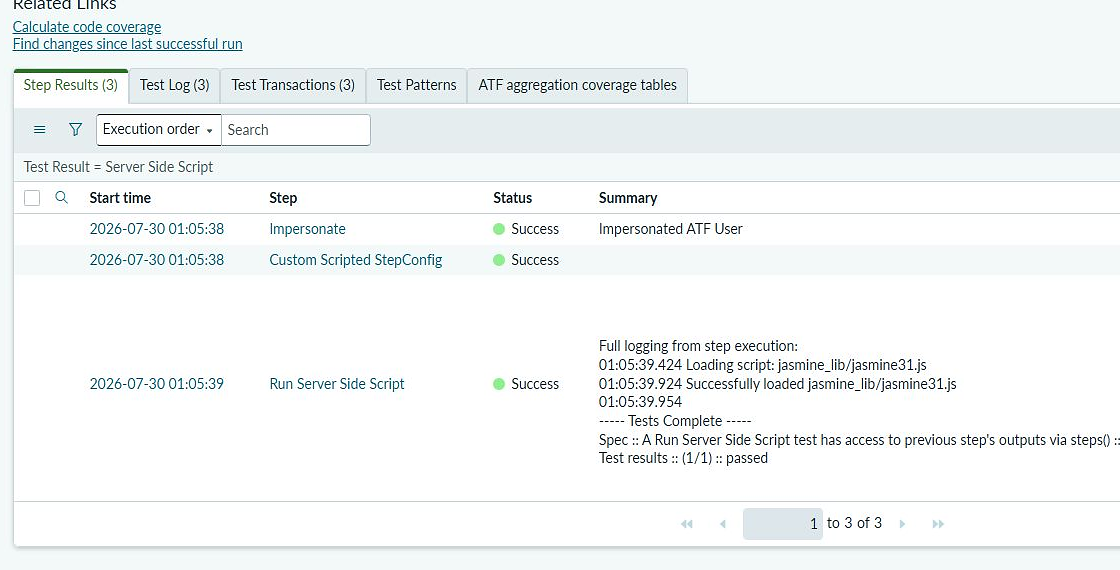Open the Impersonate step link

307,229
